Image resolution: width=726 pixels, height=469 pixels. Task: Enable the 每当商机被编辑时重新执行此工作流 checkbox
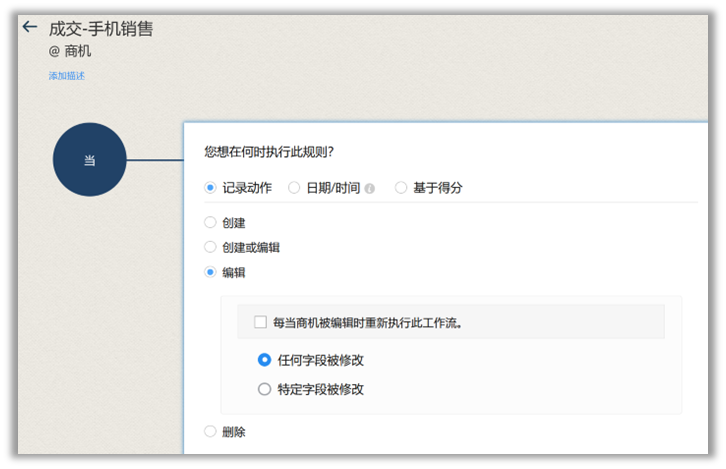[x=260, y=322]
